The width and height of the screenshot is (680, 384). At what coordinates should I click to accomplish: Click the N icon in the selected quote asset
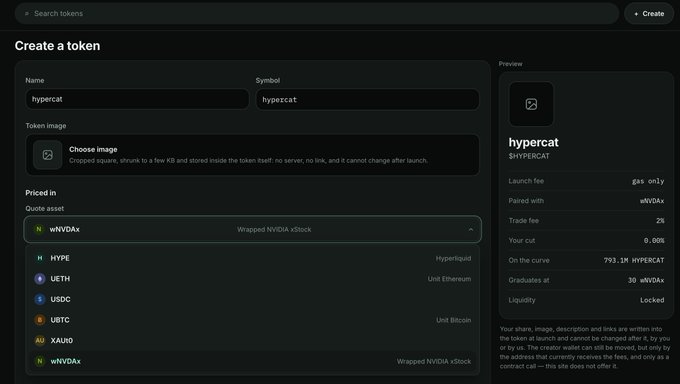[39, 229]
